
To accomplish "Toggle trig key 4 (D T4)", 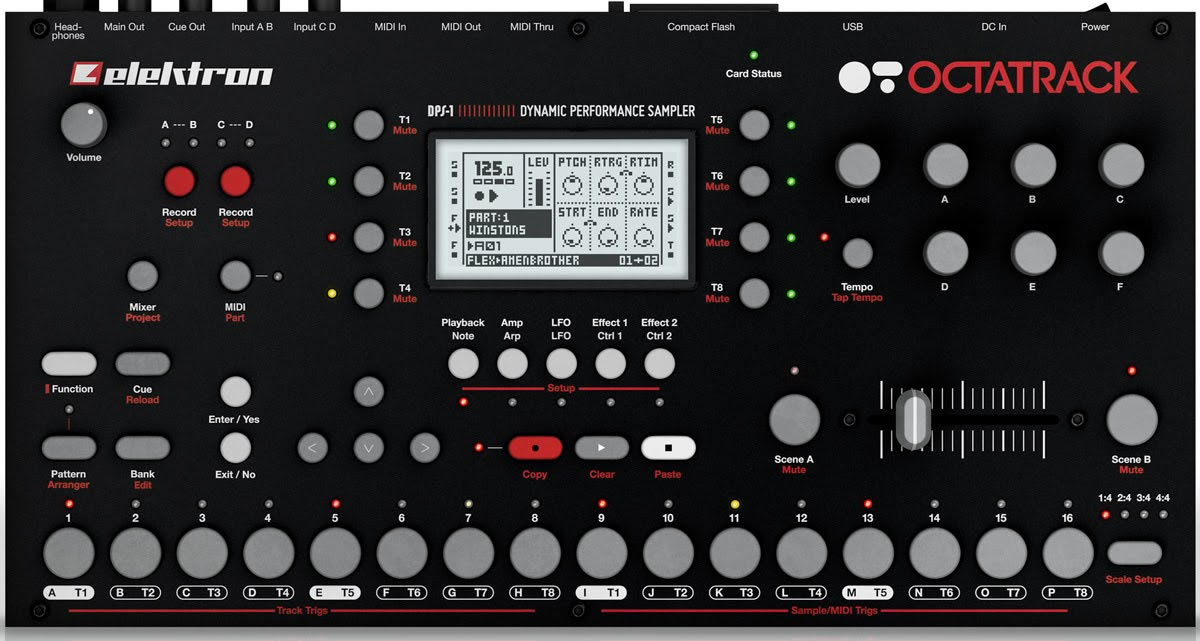I will point(268,553).
